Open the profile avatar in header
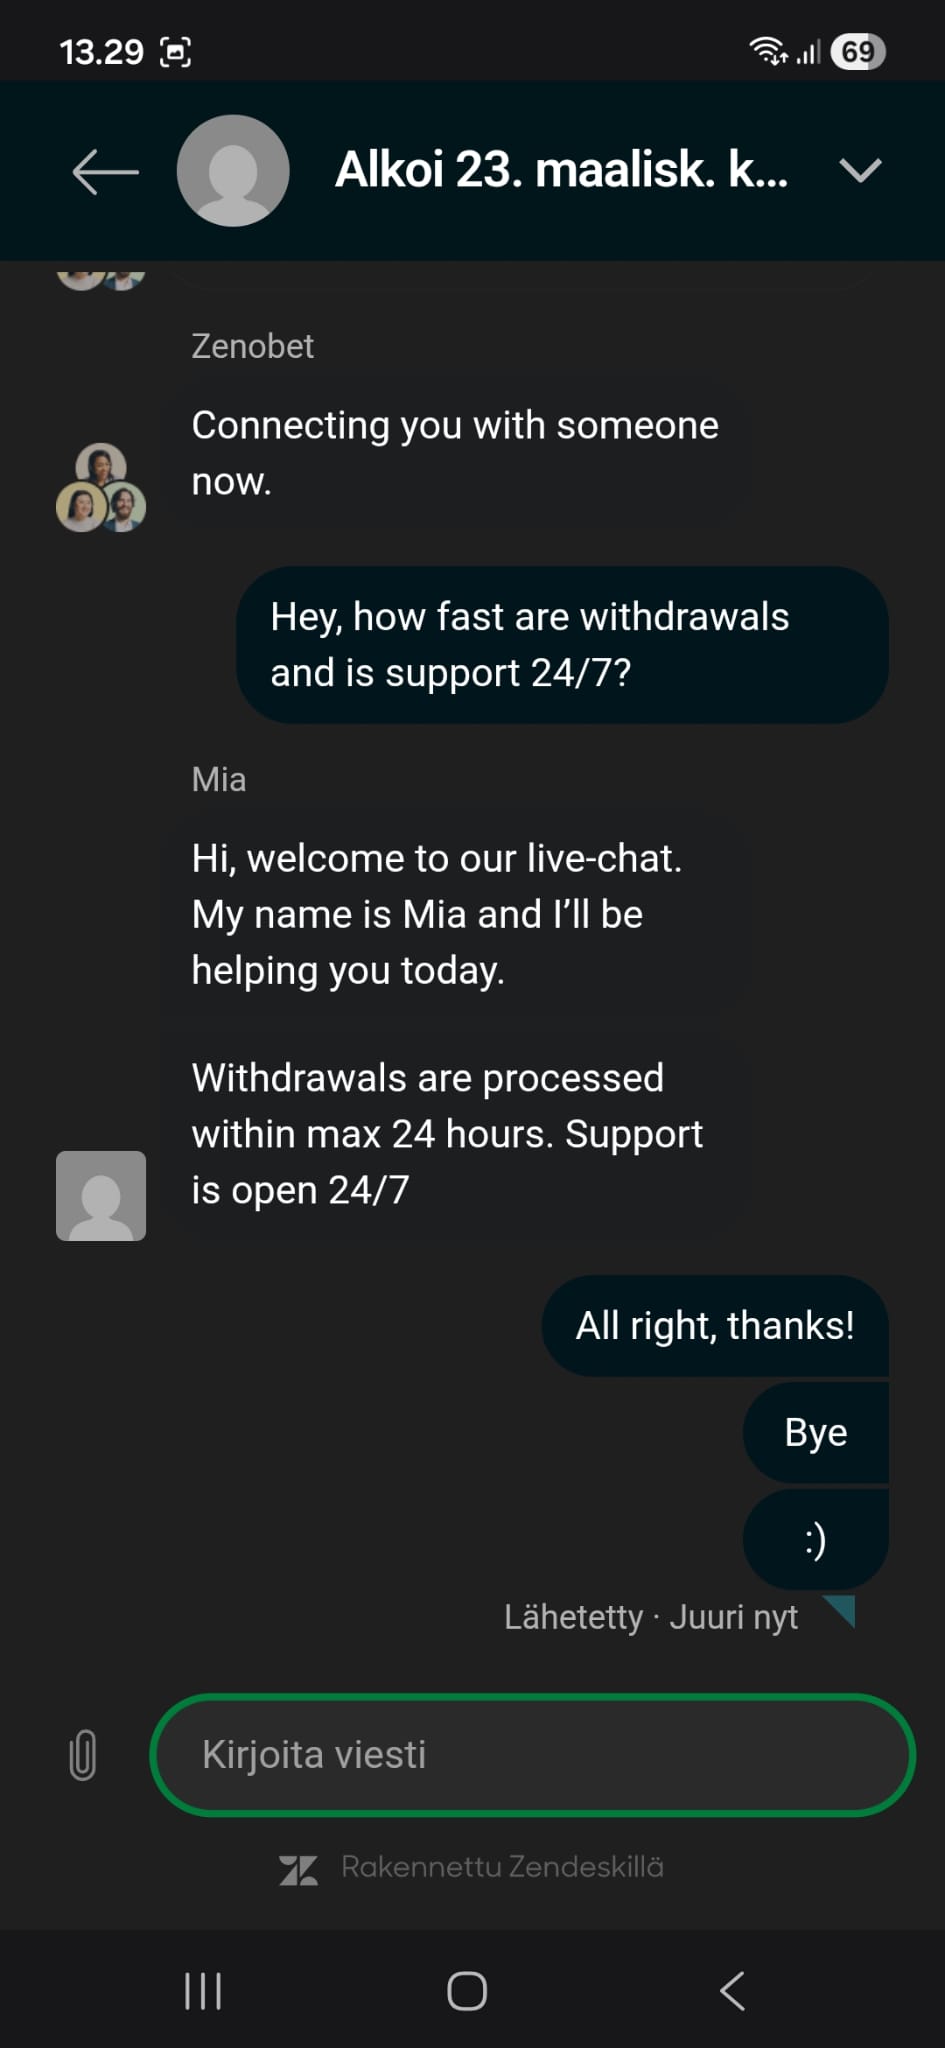The width and height of the screenshot is (945, 2048). pyautogui.click(x=233, y=170)
